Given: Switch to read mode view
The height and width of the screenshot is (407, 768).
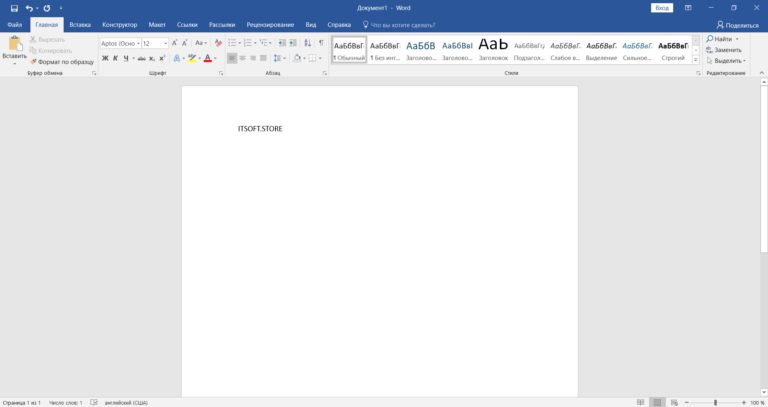Looking at the screenshot, I should tap(640, 403).
